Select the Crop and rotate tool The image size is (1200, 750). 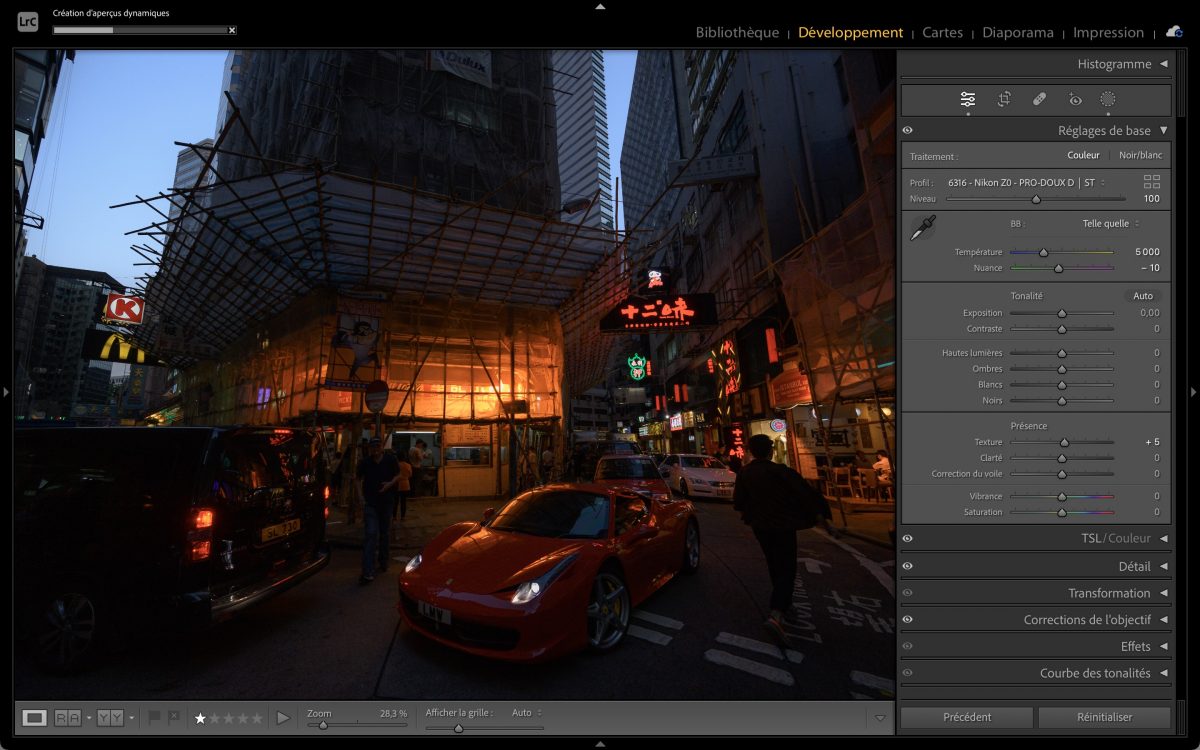pyautogui.click(x=1004, y=99)
